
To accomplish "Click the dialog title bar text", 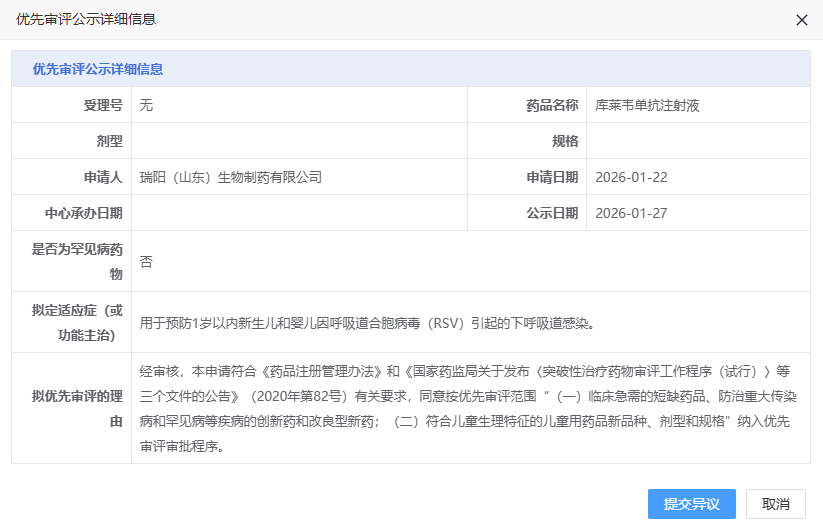I will click(86, 19).
